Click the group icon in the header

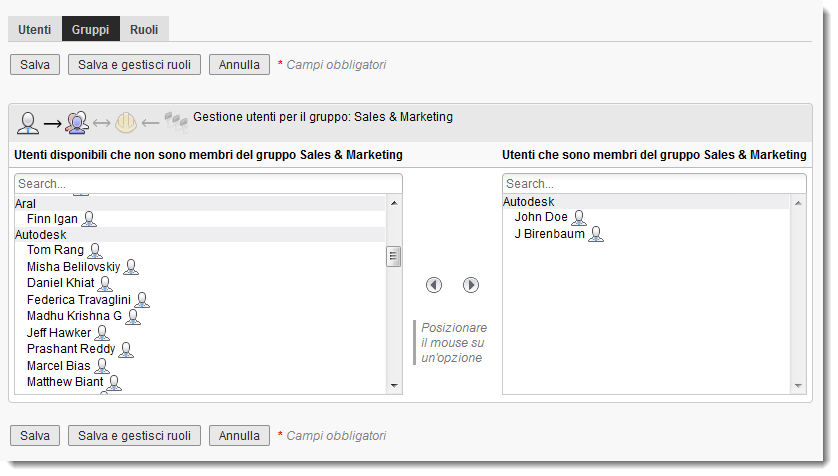coord(77,124)
